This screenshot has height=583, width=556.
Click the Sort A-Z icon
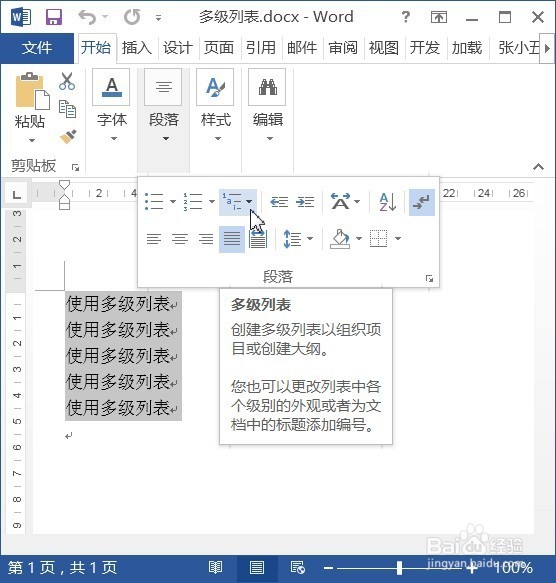[388, 202]
